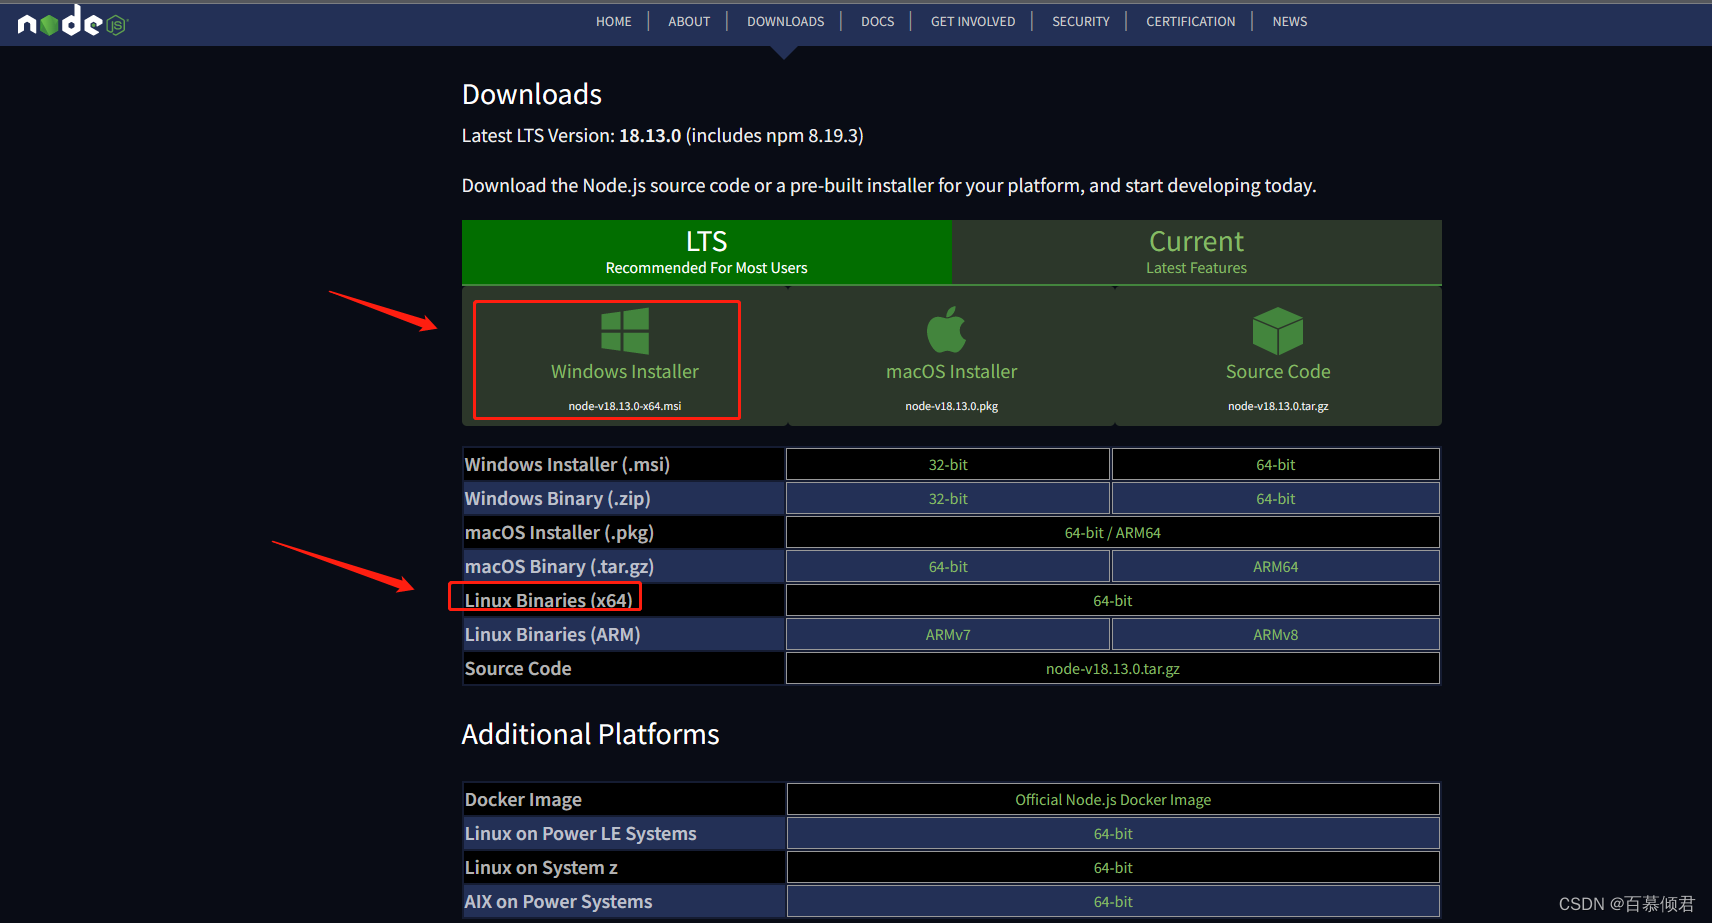Open the Official Node.js Docker Image link

tap(1113, 799)
